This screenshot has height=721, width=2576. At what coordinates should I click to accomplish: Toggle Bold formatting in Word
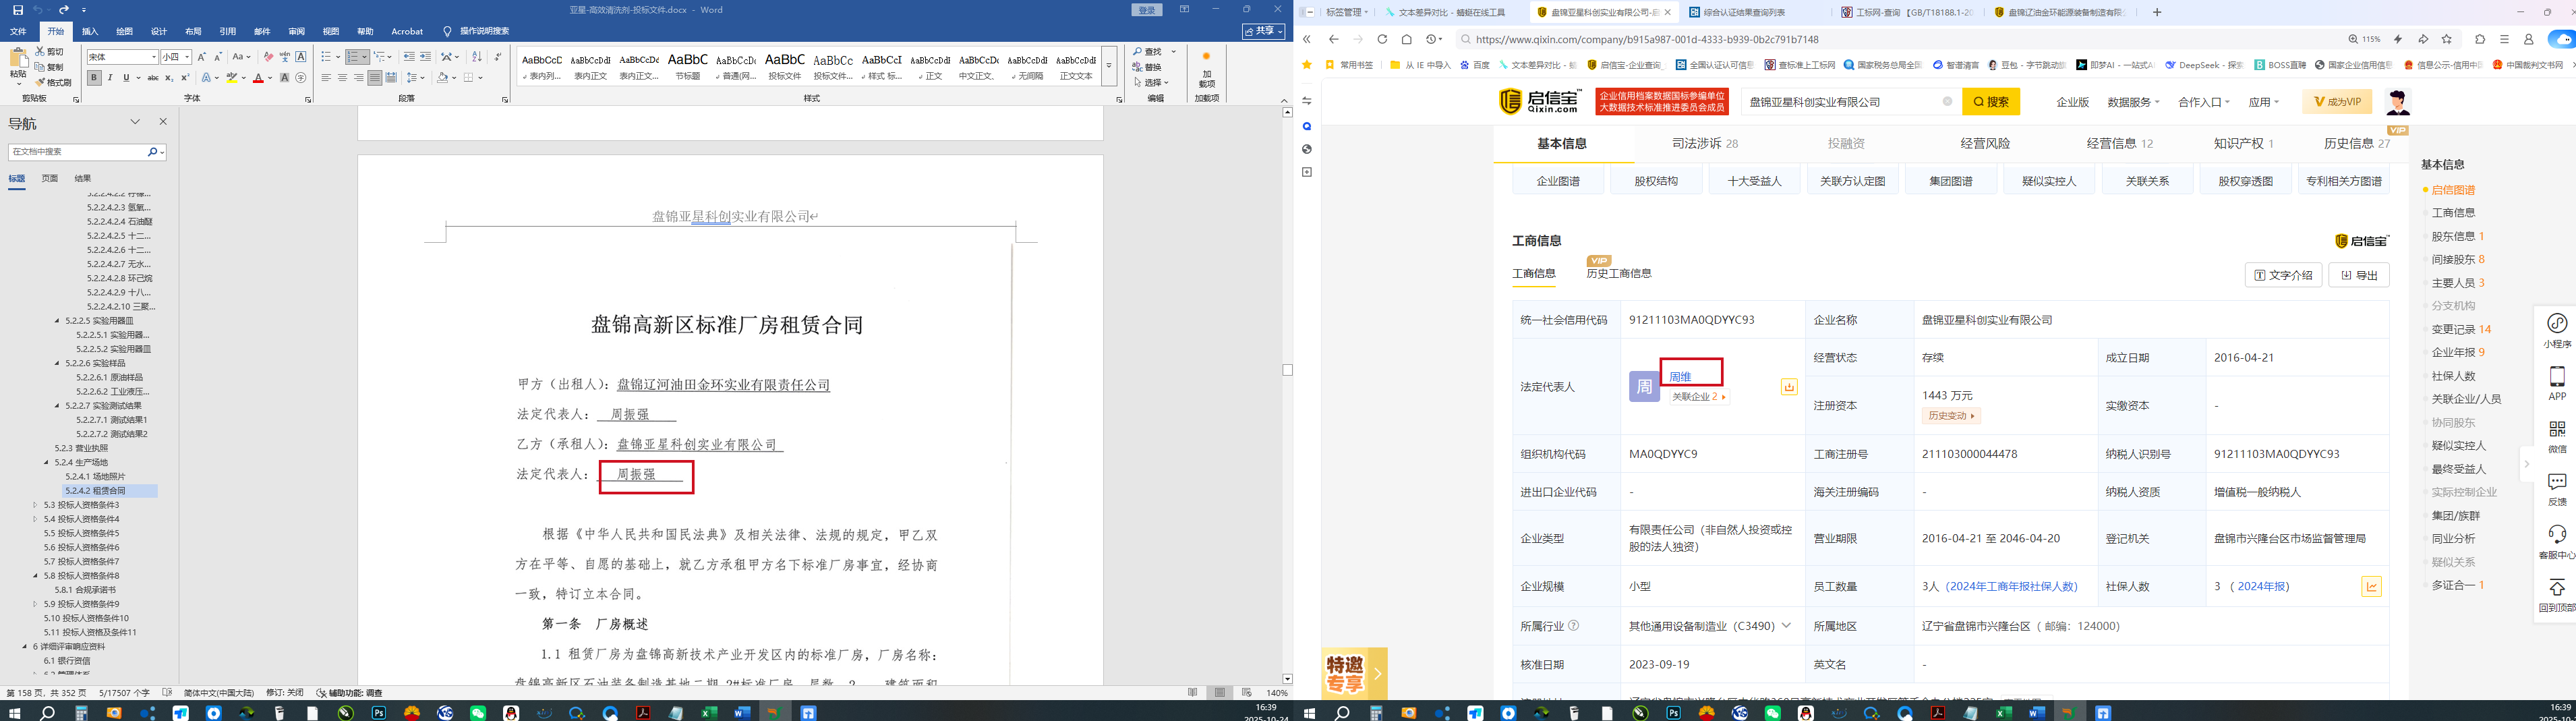point(94,78)
